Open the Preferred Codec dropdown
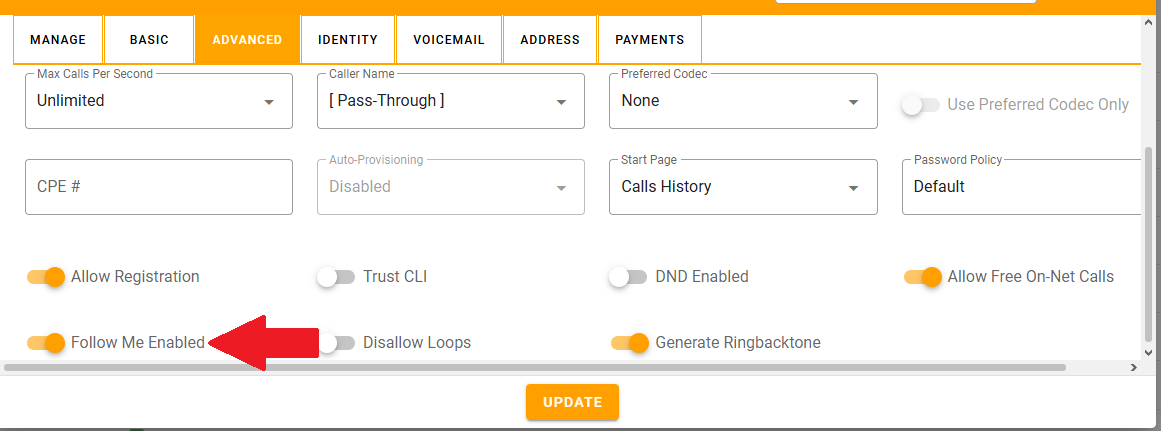This screenshot has width=1161, height=431. point(743,101)
